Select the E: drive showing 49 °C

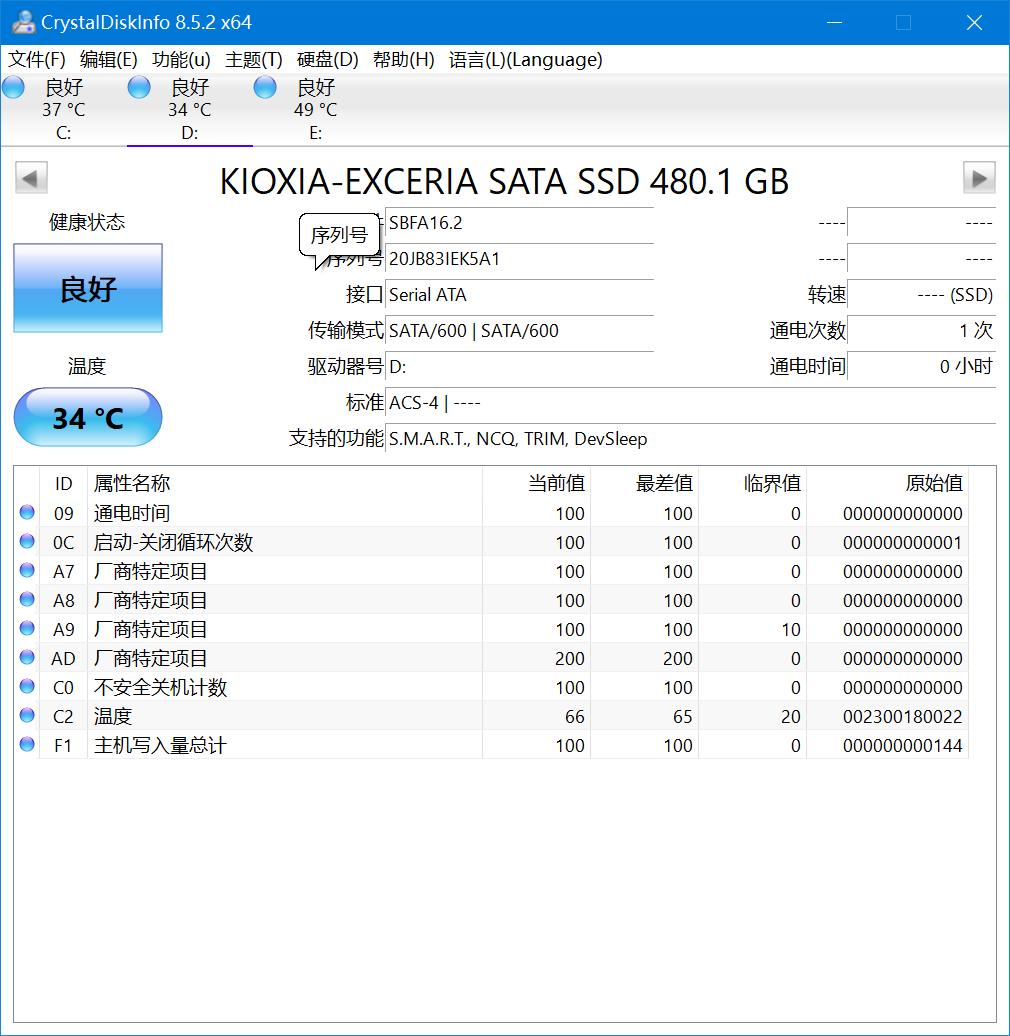tap(315, 107)
